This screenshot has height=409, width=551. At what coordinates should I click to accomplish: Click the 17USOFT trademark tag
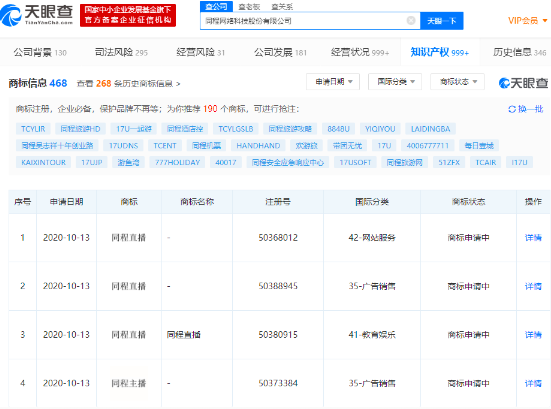click(x=355, y=162)
